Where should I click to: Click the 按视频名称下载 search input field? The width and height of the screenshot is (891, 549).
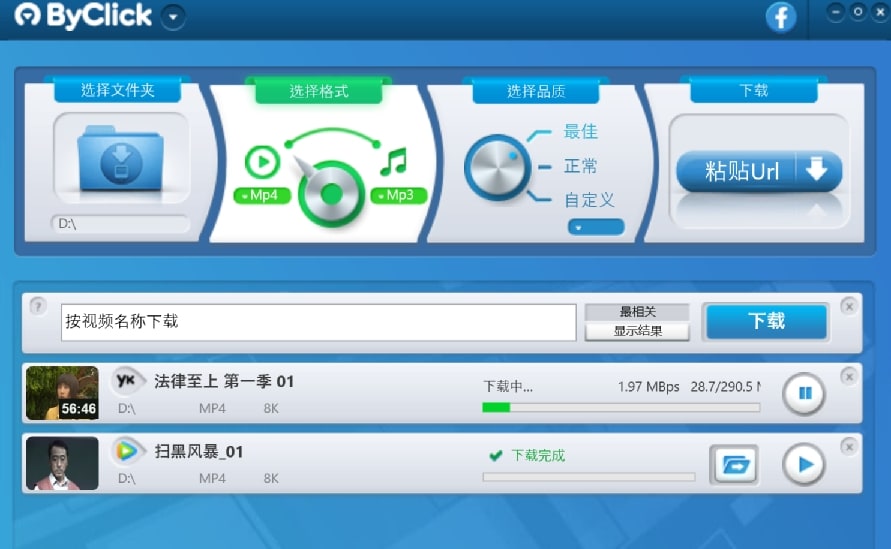tap(317, 322)
